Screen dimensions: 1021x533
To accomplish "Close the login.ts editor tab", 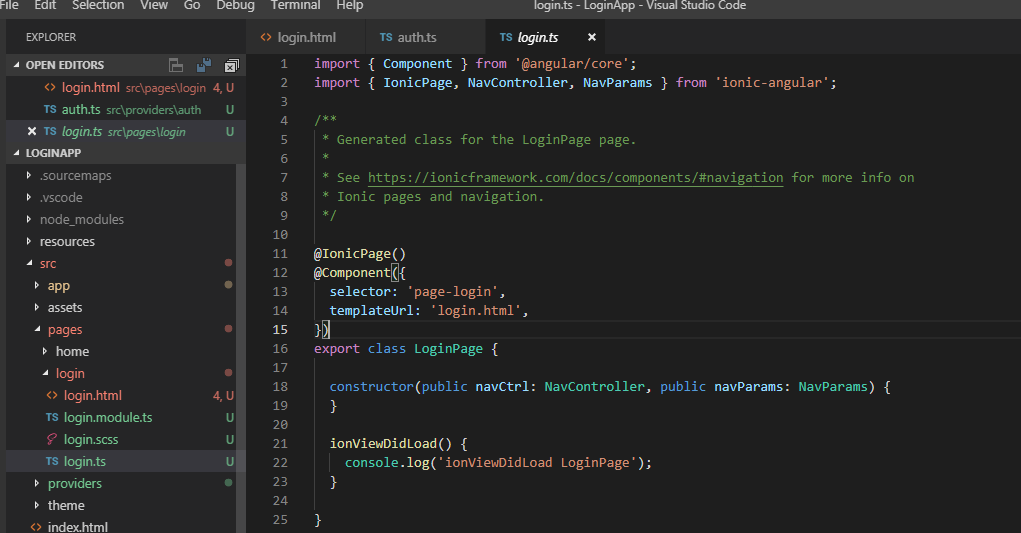I will tap(591, 38).
